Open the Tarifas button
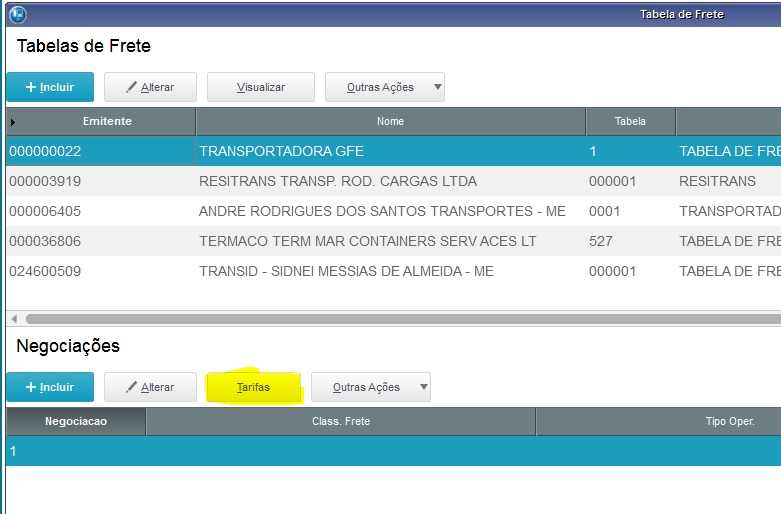The height and width of the screenshot is (514, 781). pyautogui.click(x=254, y=387)
